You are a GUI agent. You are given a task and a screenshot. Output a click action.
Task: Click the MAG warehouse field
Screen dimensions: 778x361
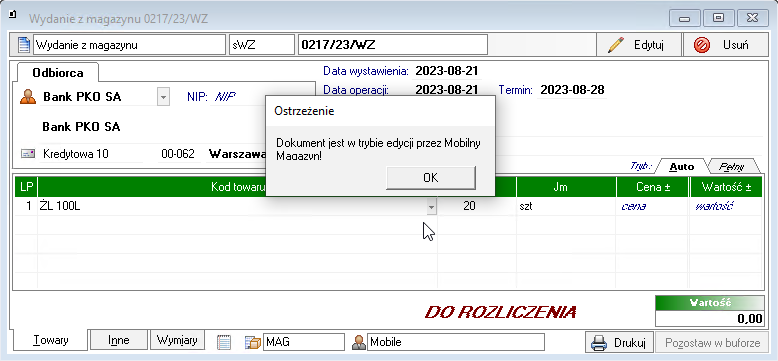304,342
